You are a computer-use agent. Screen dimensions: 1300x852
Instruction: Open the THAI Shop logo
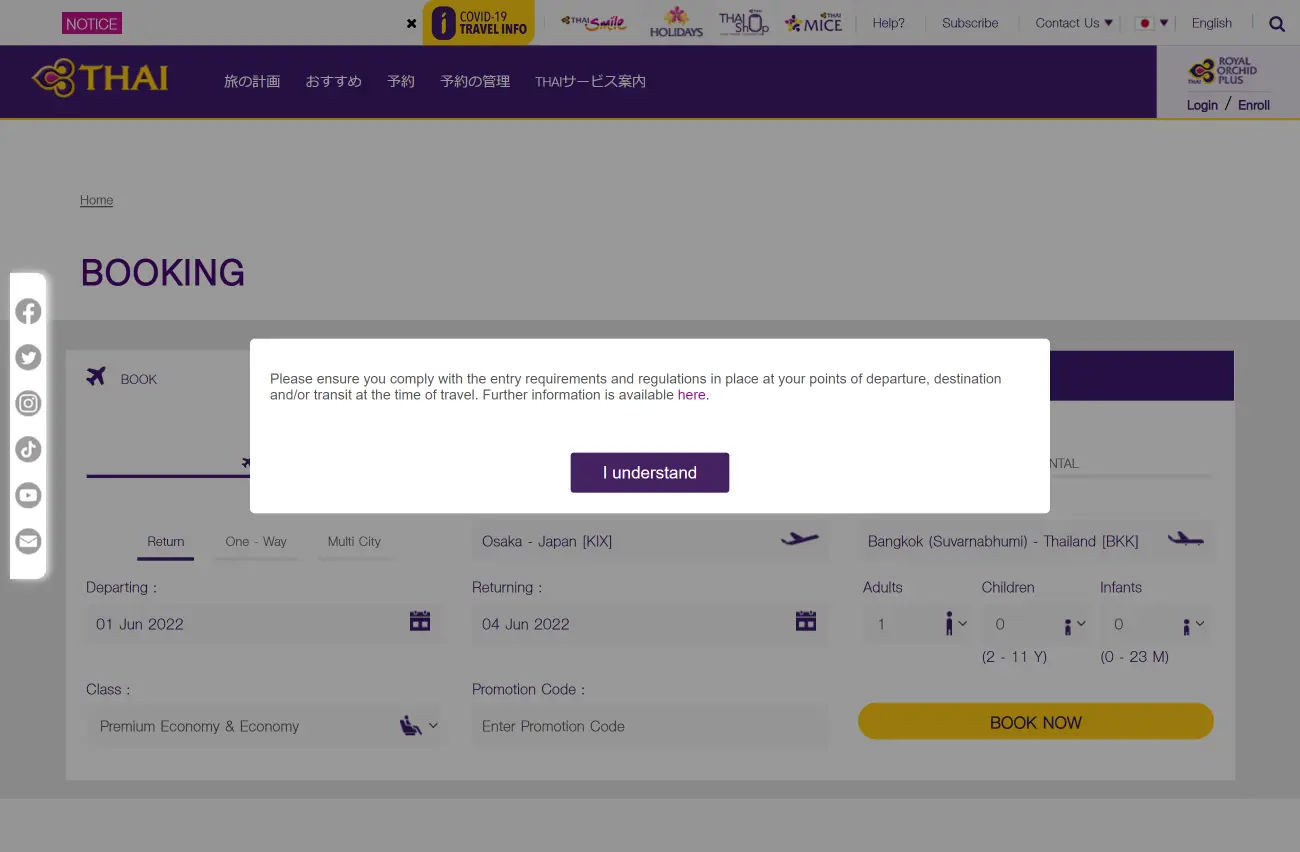point(744,22)
